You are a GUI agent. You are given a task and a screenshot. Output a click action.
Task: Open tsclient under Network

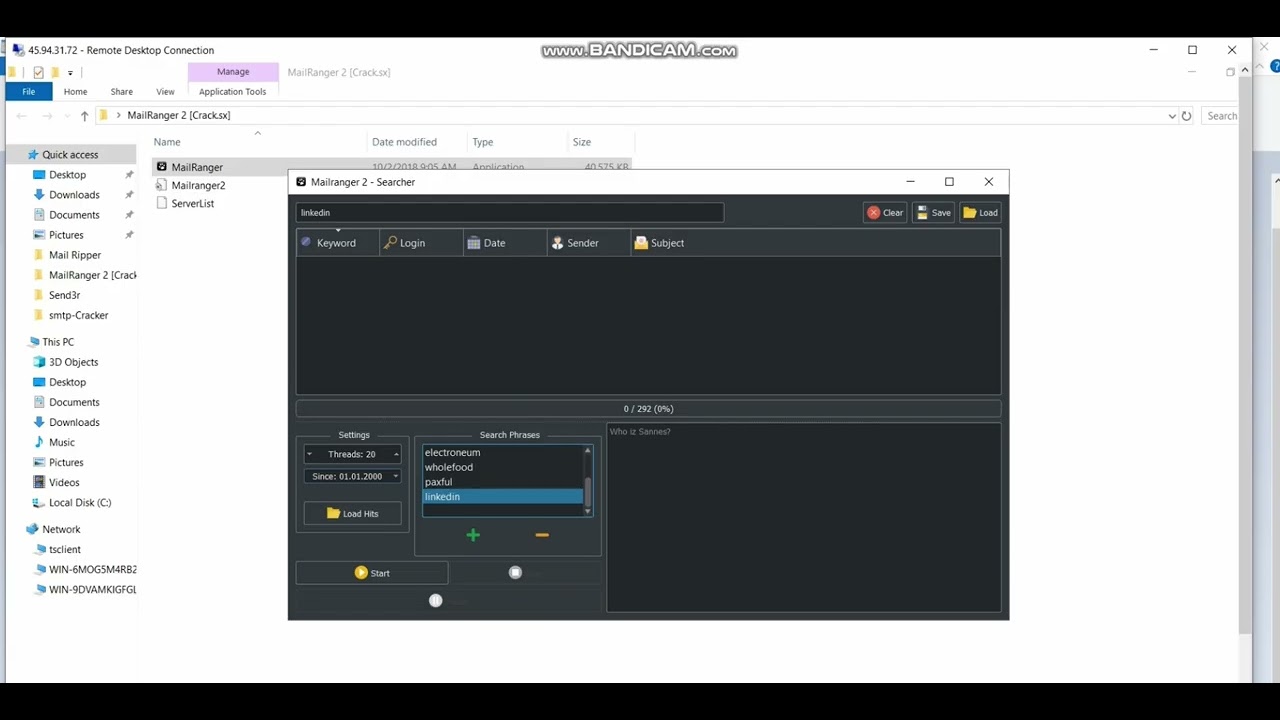tap(64, 549)
